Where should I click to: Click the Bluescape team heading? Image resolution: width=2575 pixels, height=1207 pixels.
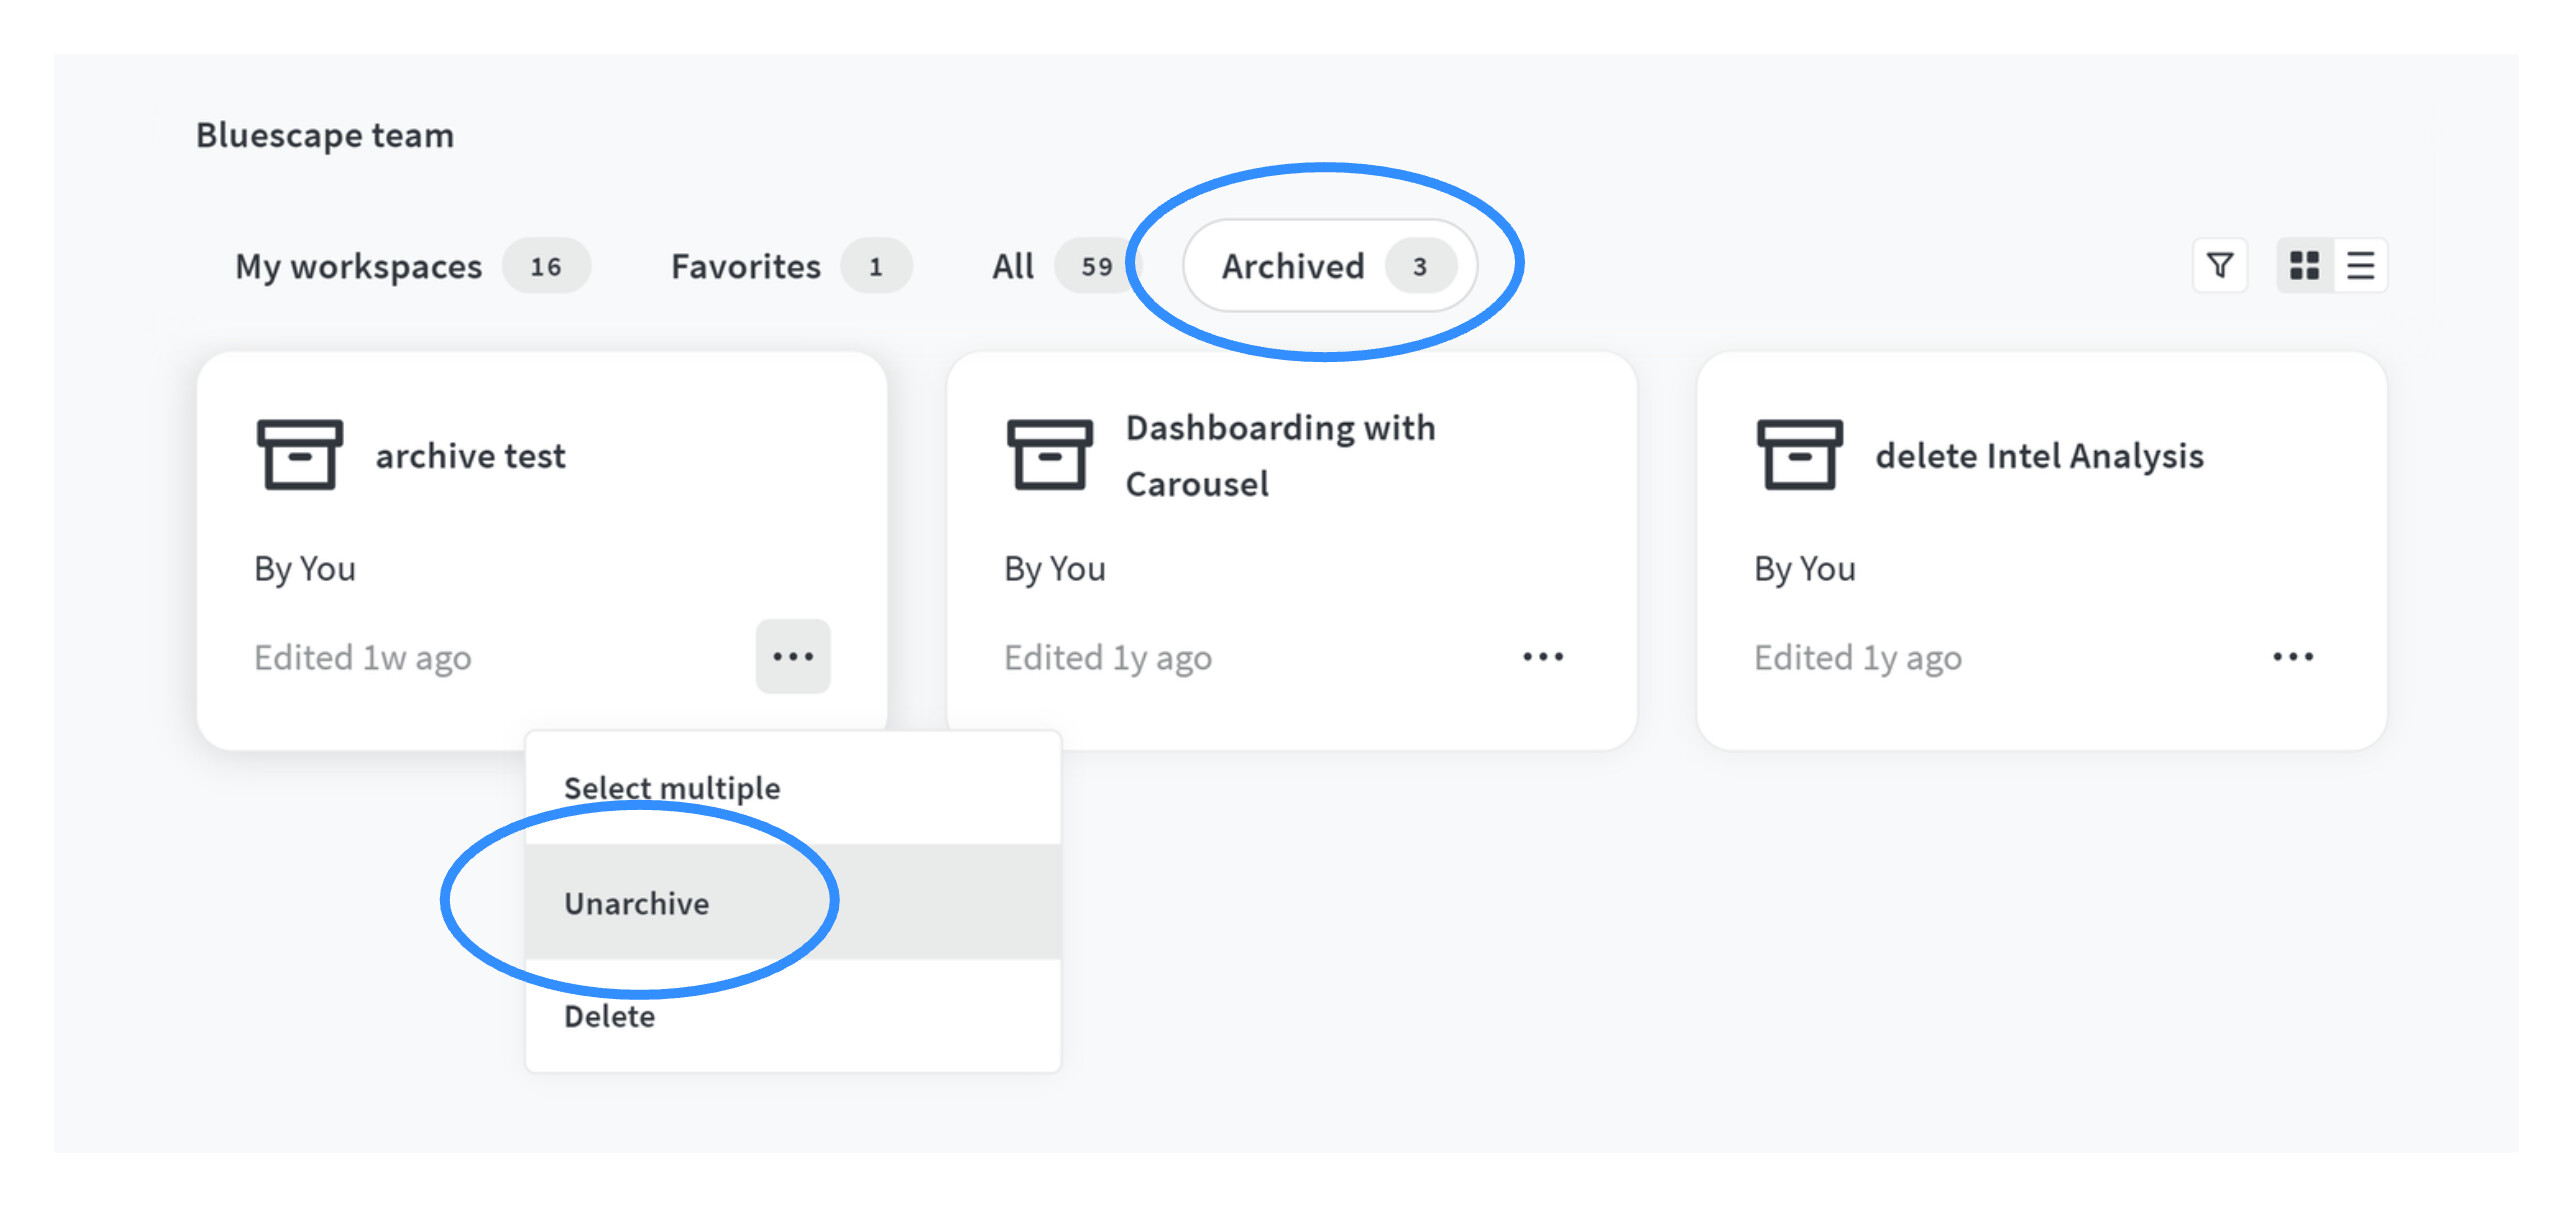coord(325,135)
